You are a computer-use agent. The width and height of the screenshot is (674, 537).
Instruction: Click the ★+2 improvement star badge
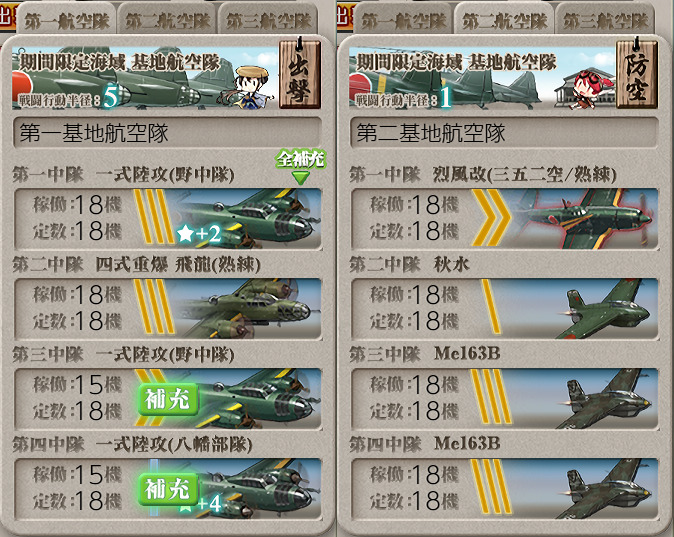pyautogui.click(x=199, y=234)
